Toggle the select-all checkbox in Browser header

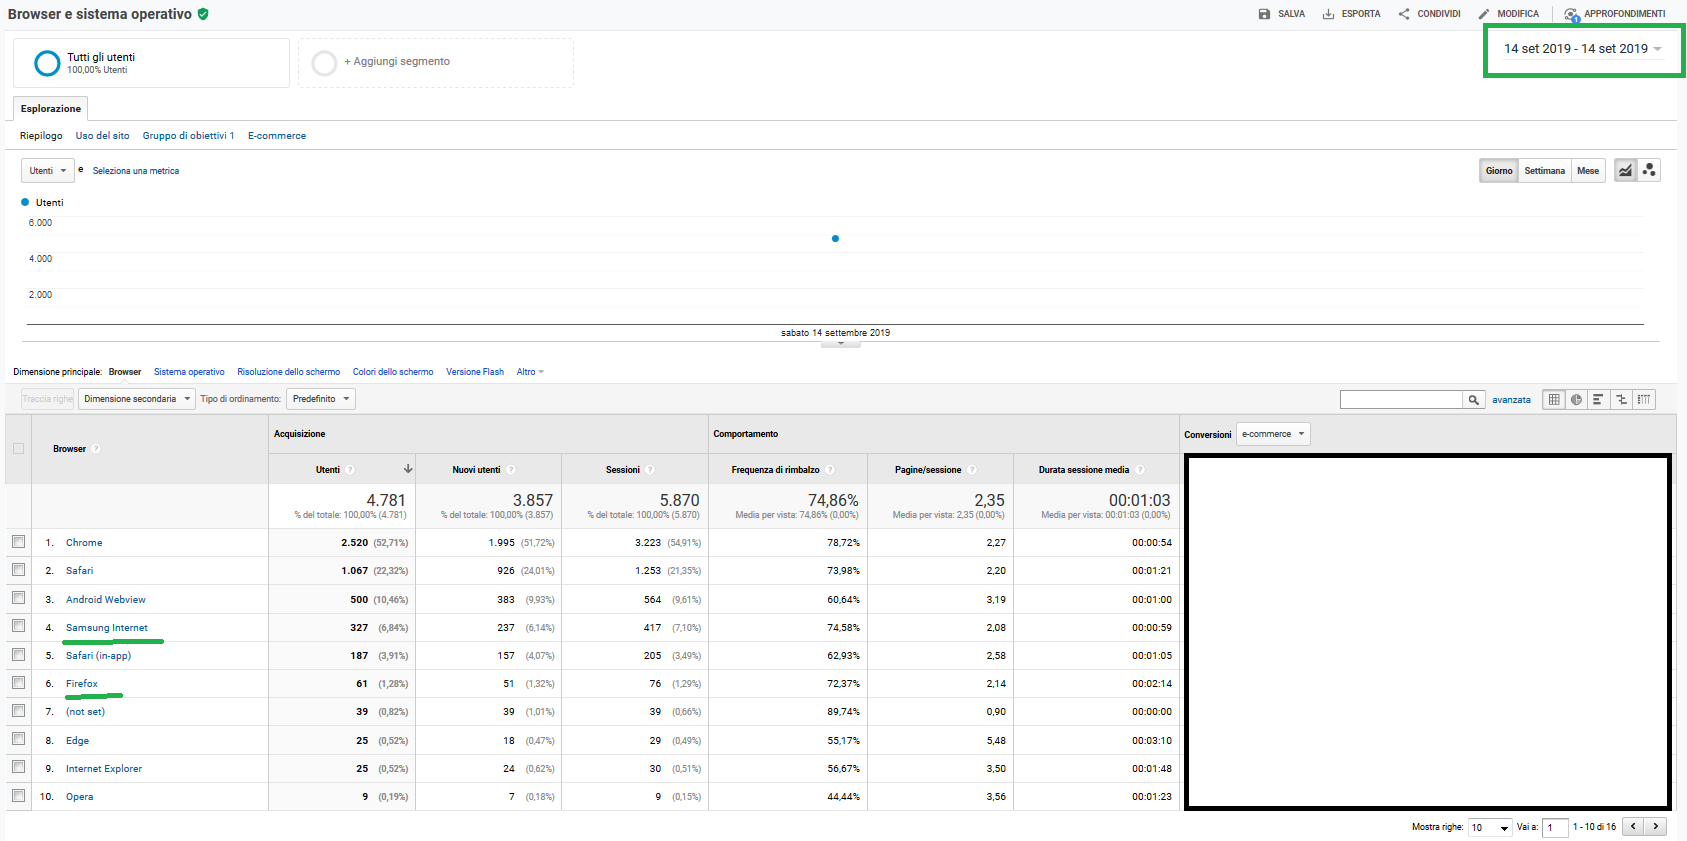coord(18,449)
